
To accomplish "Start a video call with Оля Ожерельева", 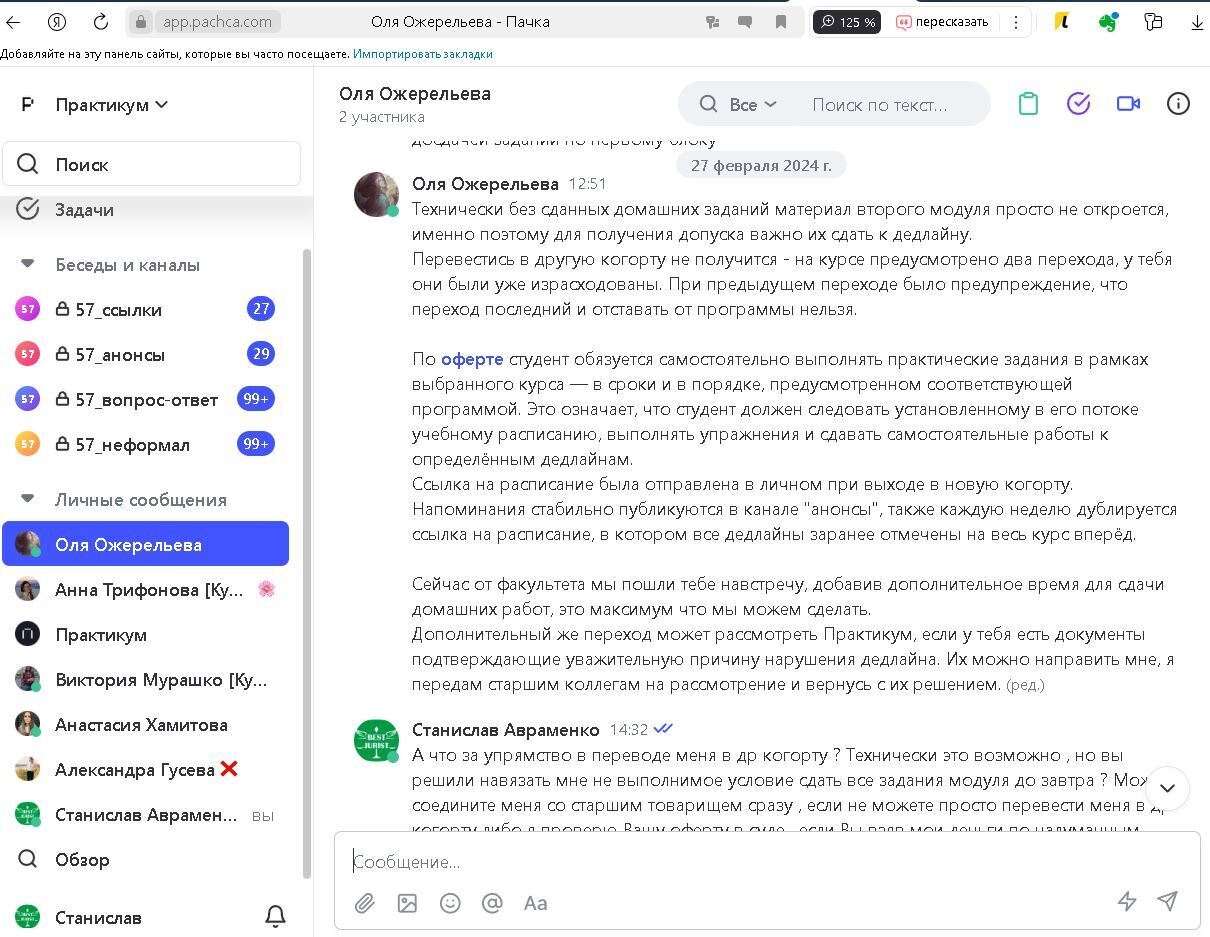I will (x=1128, y=102).
